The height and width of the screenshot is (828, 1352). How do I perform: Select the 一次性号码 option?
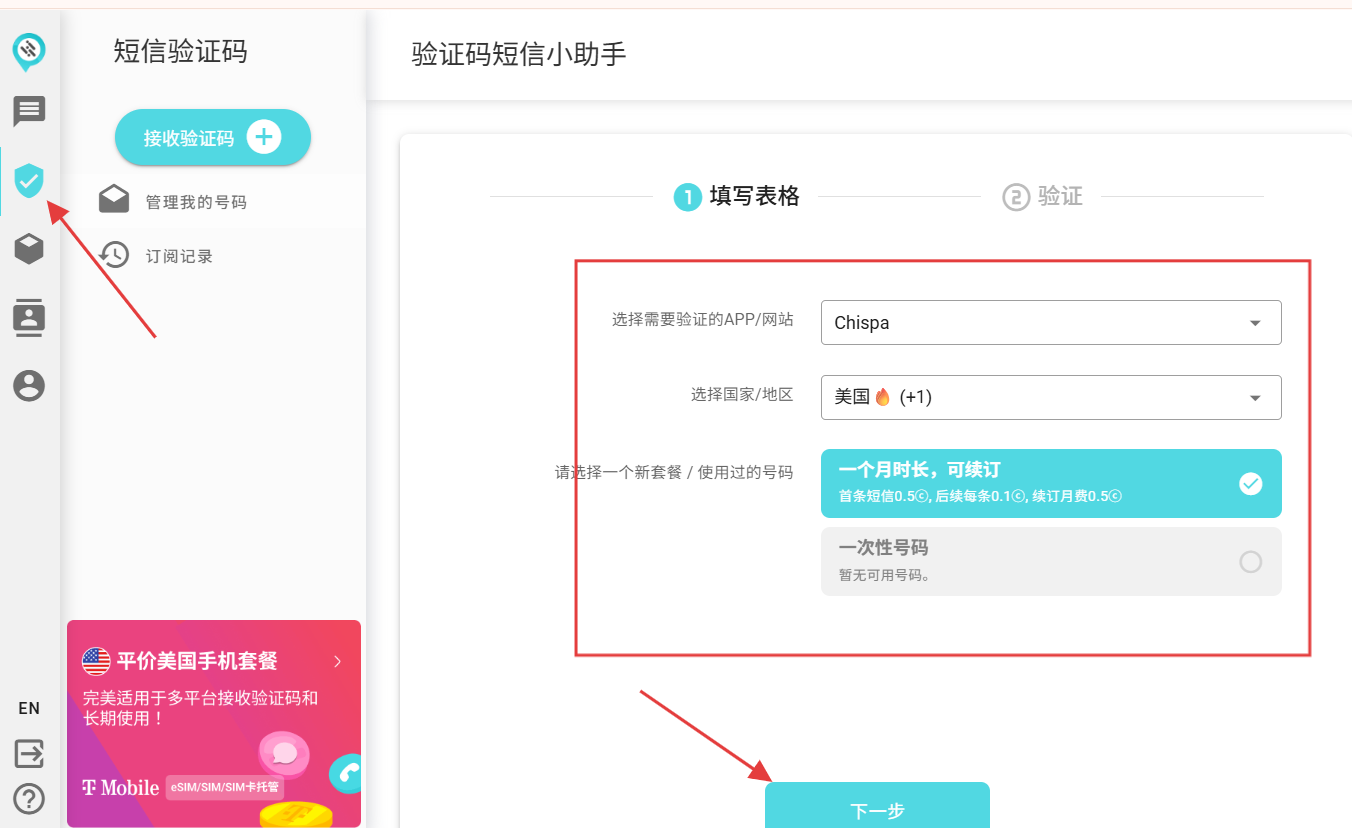1051,561
